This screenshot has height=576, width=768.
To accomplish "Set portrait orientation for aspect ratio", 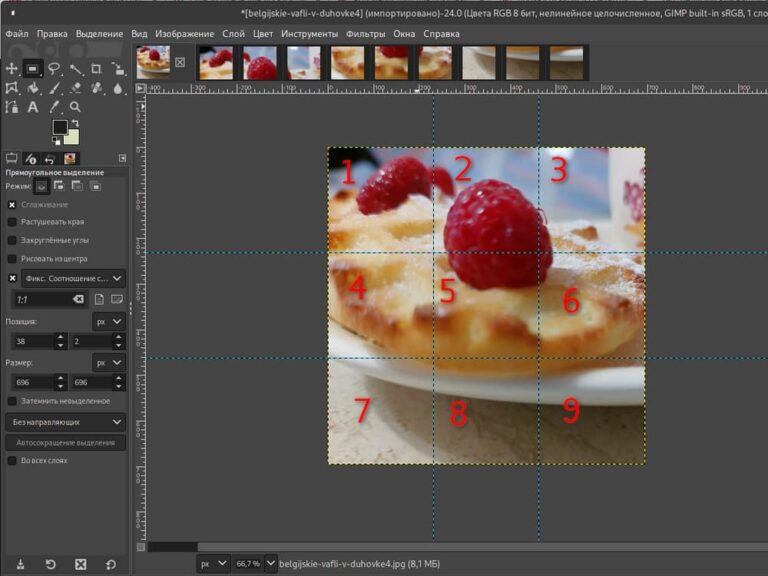I will click(x=99, y=299).
